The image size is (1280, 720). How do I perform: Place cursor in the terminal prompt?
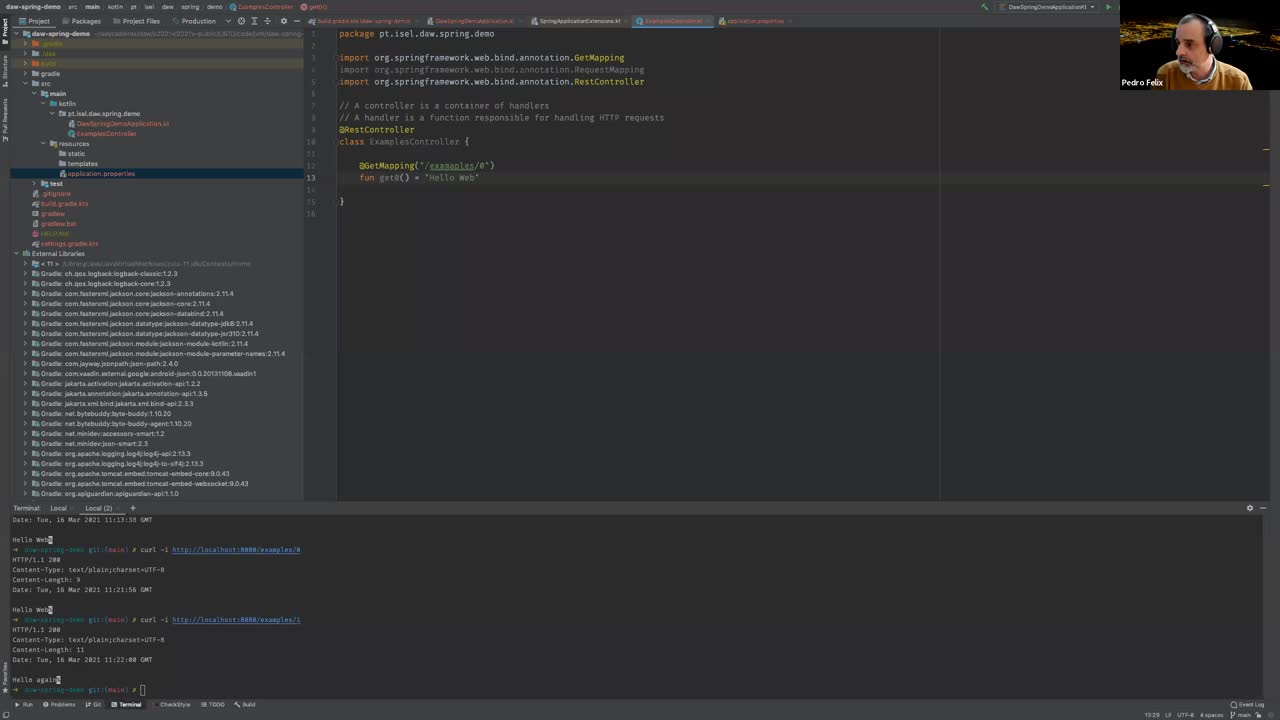[144, 690]
